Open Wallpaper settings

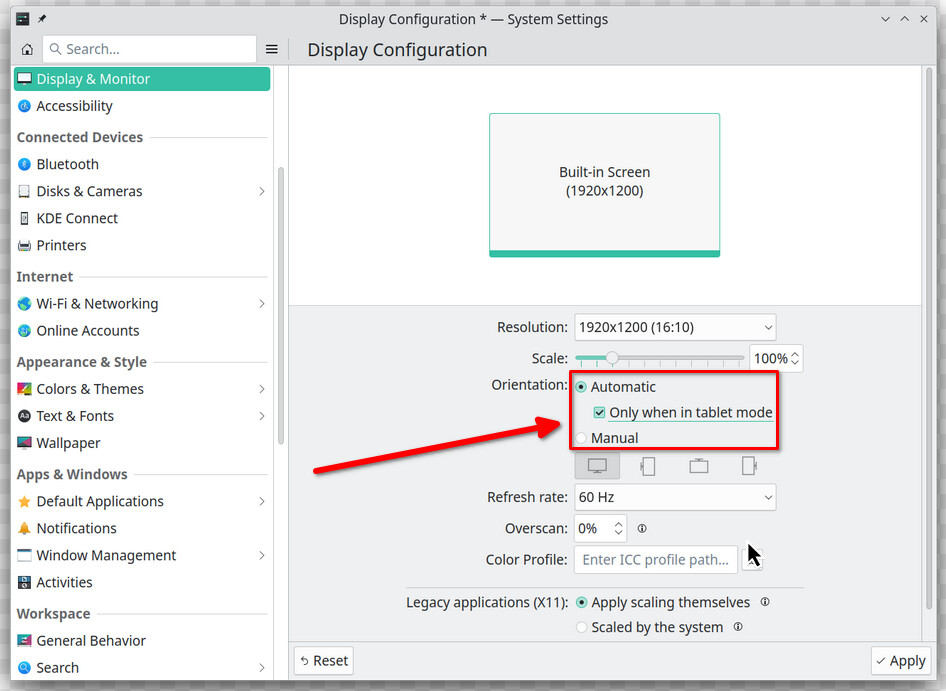tap(142, 443)
